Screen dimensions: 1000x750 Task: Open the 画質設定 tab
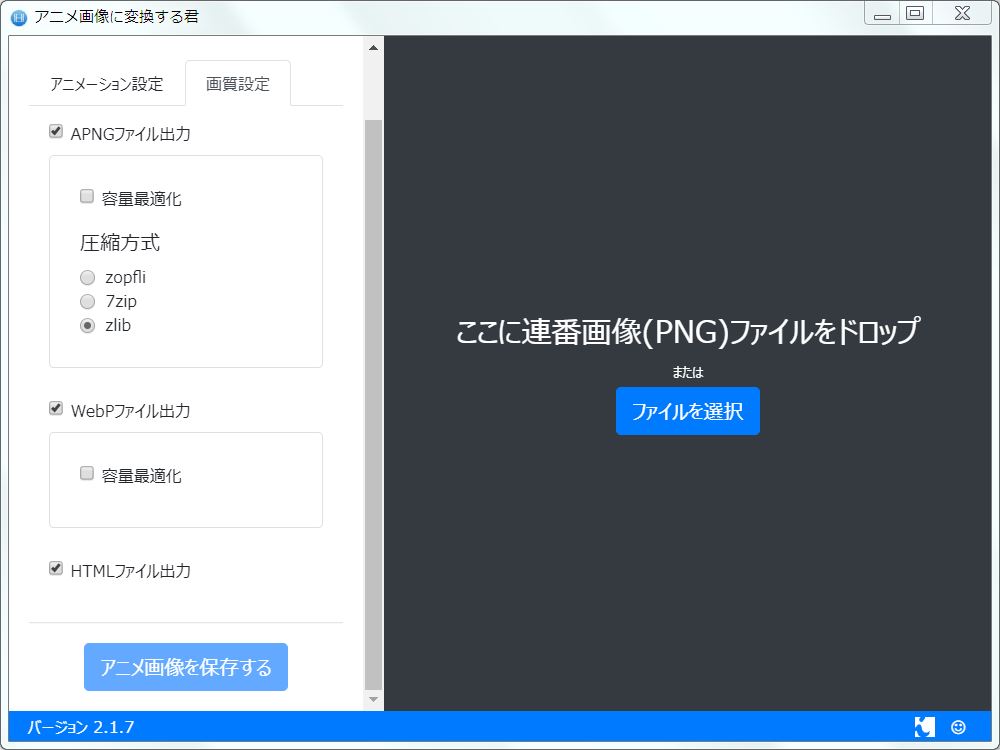pos(238,84)
